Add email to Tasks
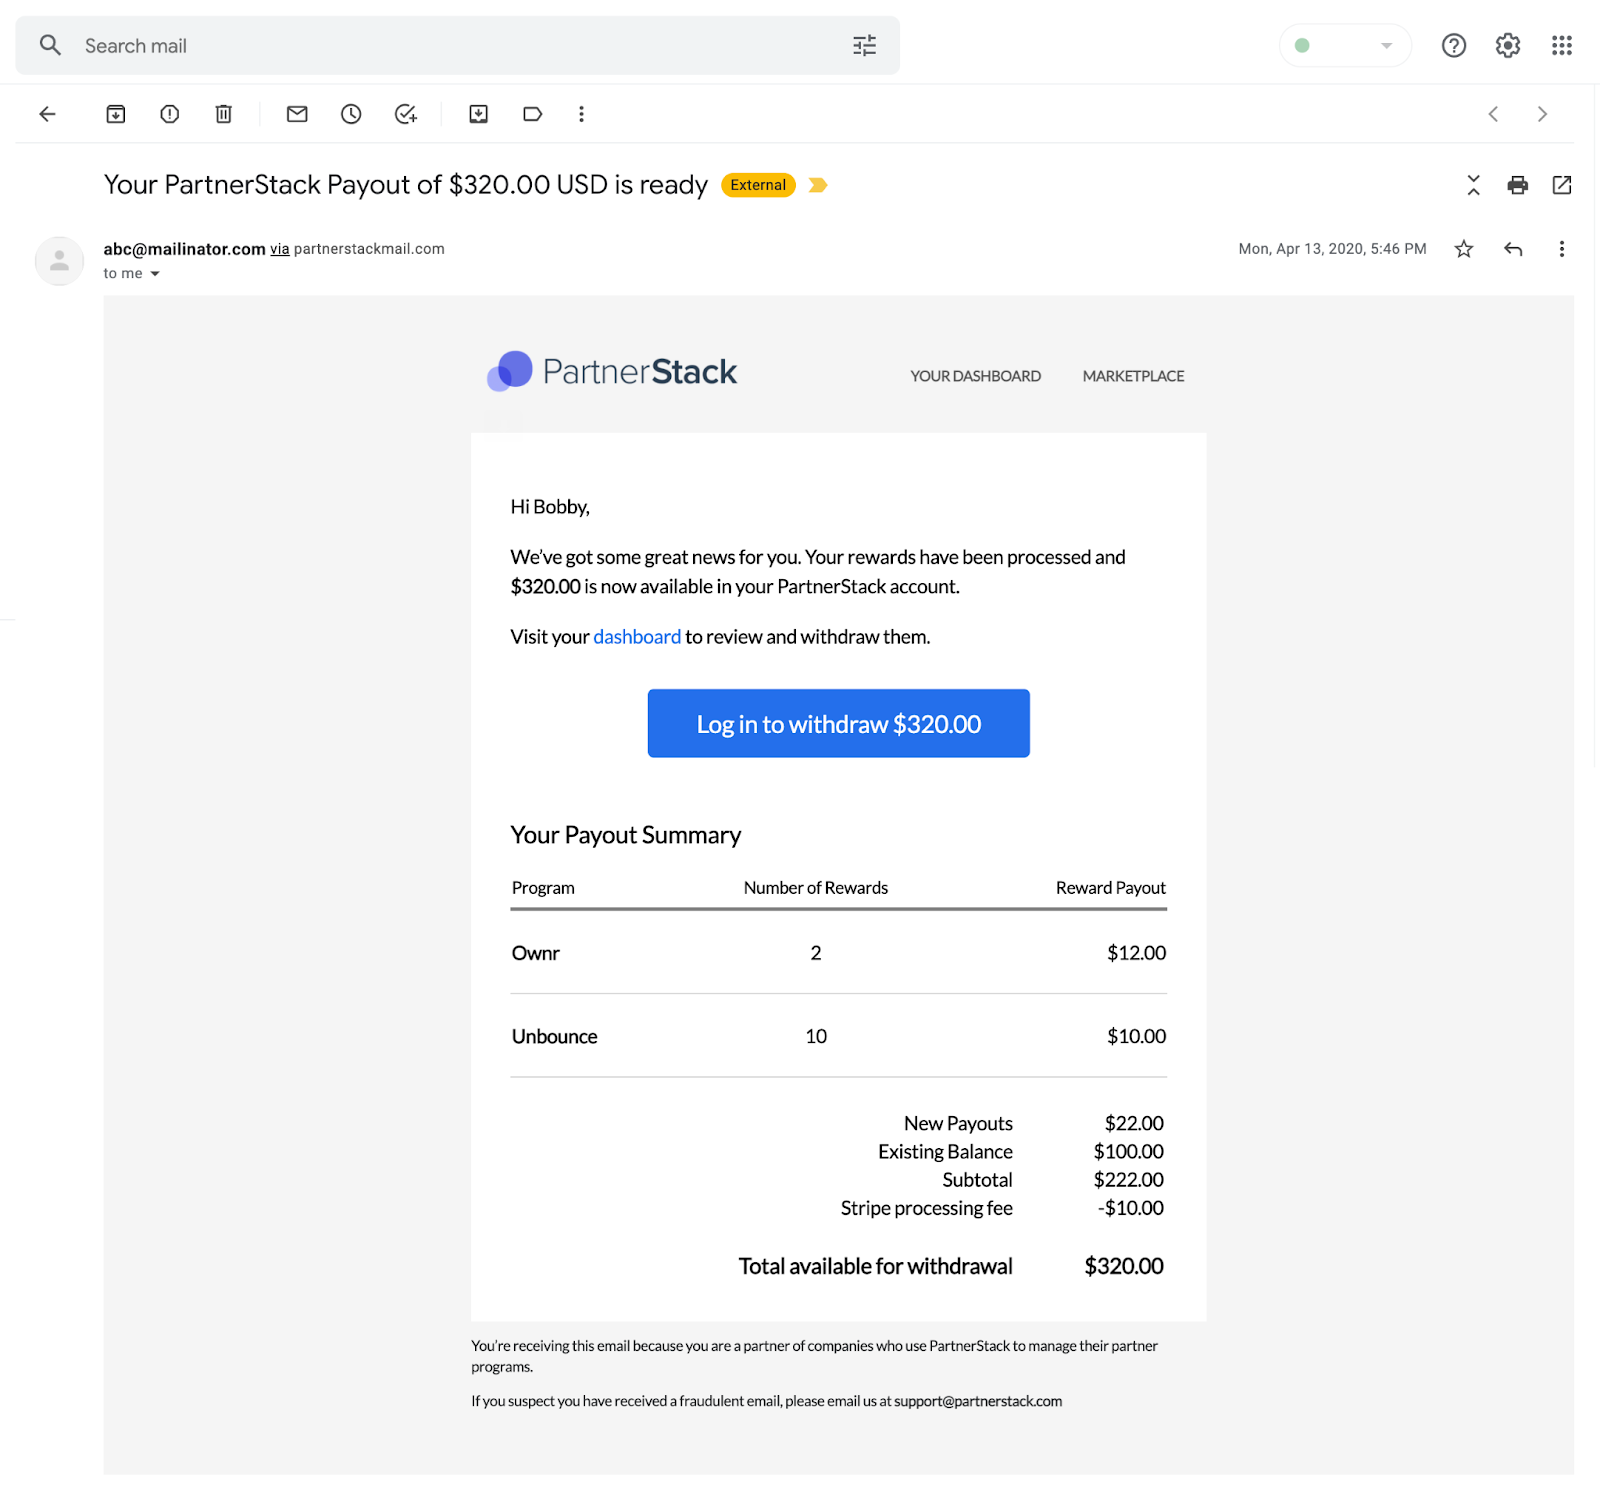The height and width of the screenshot is (1502, 1600). coord(405,114)
